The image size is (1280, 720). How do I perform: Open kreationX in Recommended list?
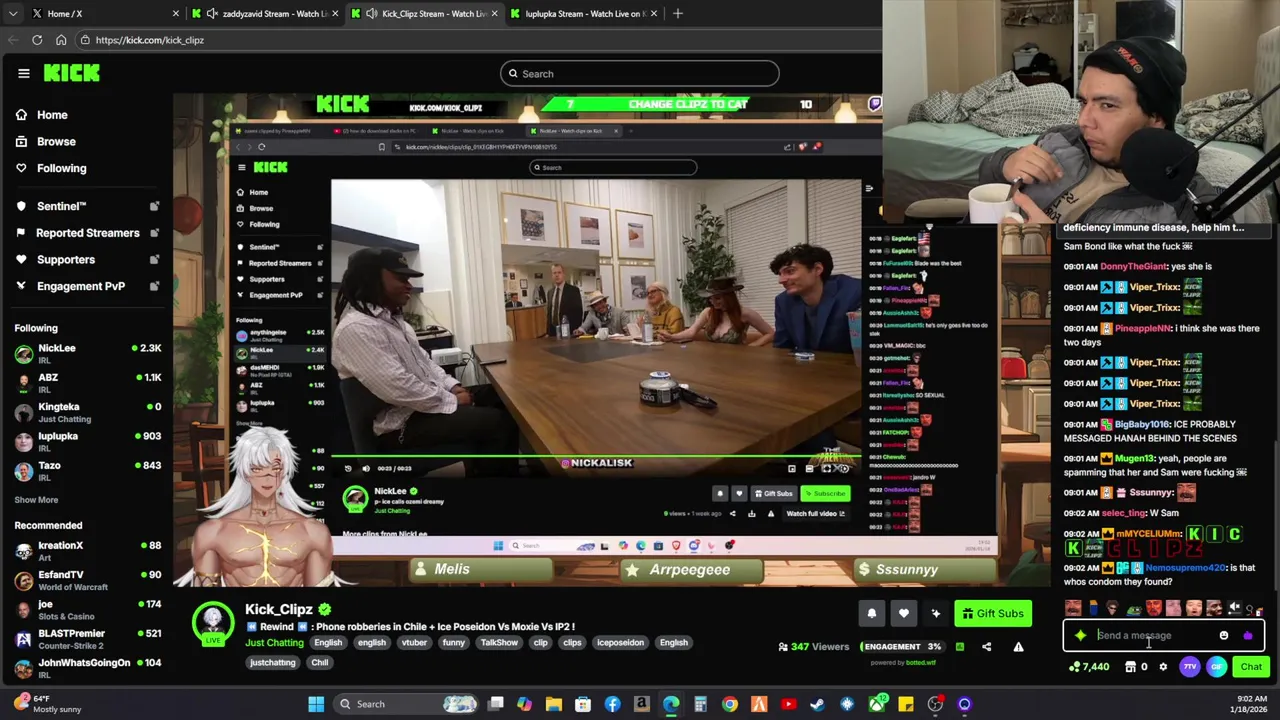pyautogui.click(x=87, y=551)
